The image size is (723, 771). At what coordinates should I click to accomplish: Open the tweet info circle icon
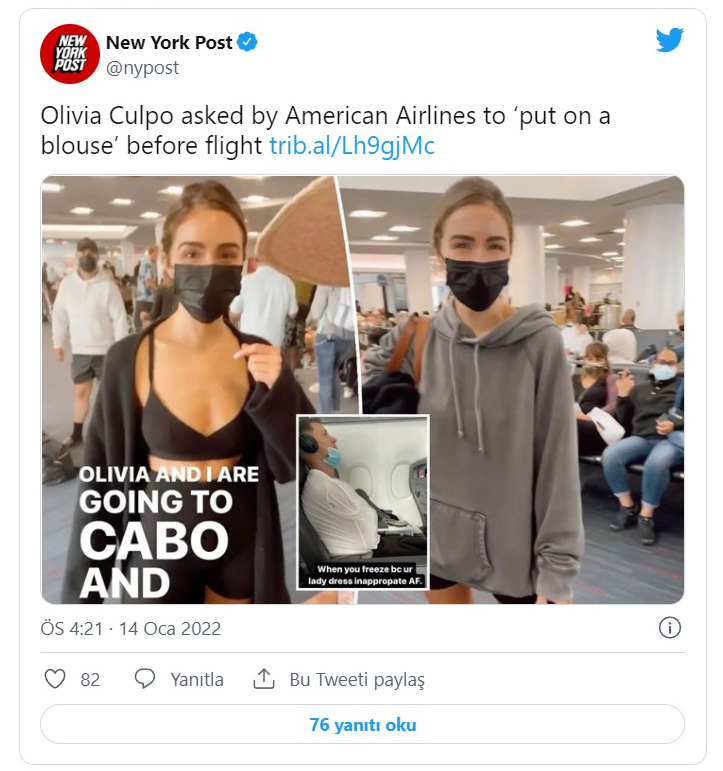669,628
